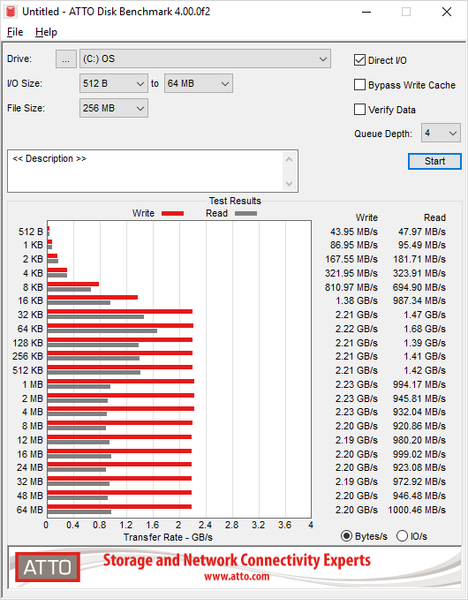This screenshot has height=600, width=468.
Task: Click the ATTO Disk Benchmark title bar icon
Action: click(x=11, y=11)
